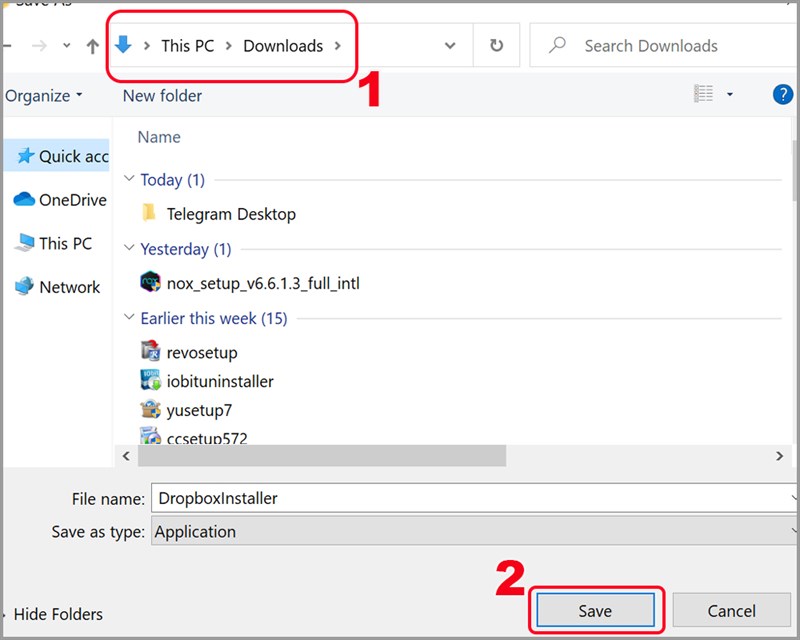Refresh the Downloads folder listing
Screen dimensions: 800x640
(496, 45)
